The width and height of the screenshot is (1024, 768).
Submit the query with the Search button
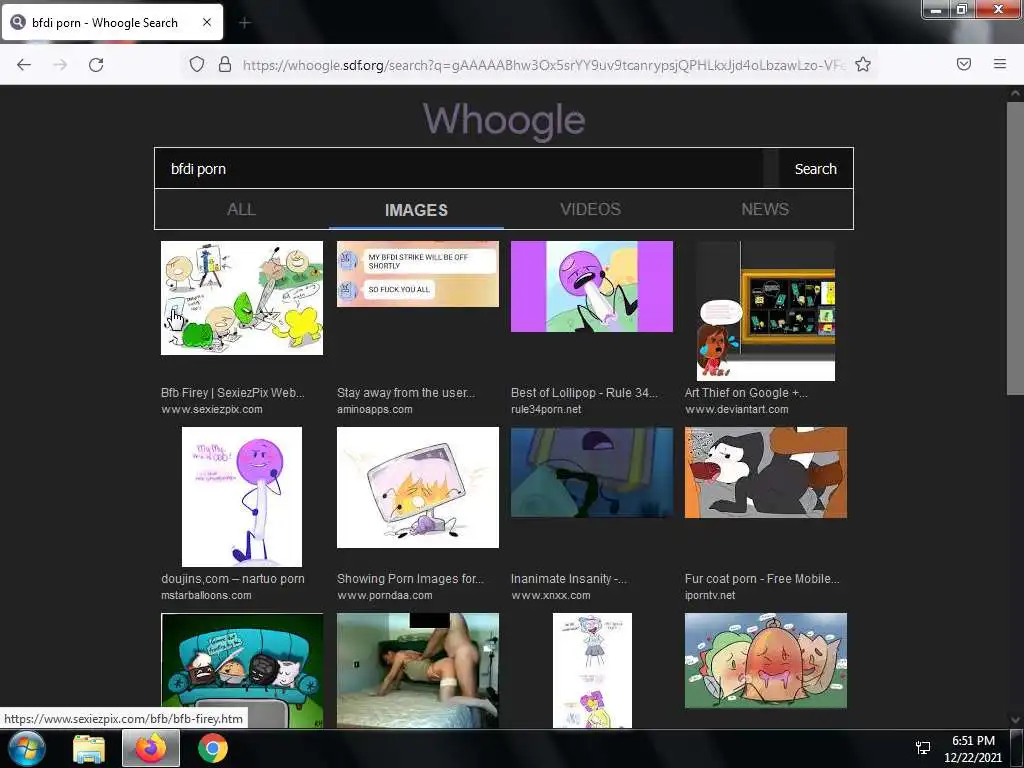click(x=815, y=168)
